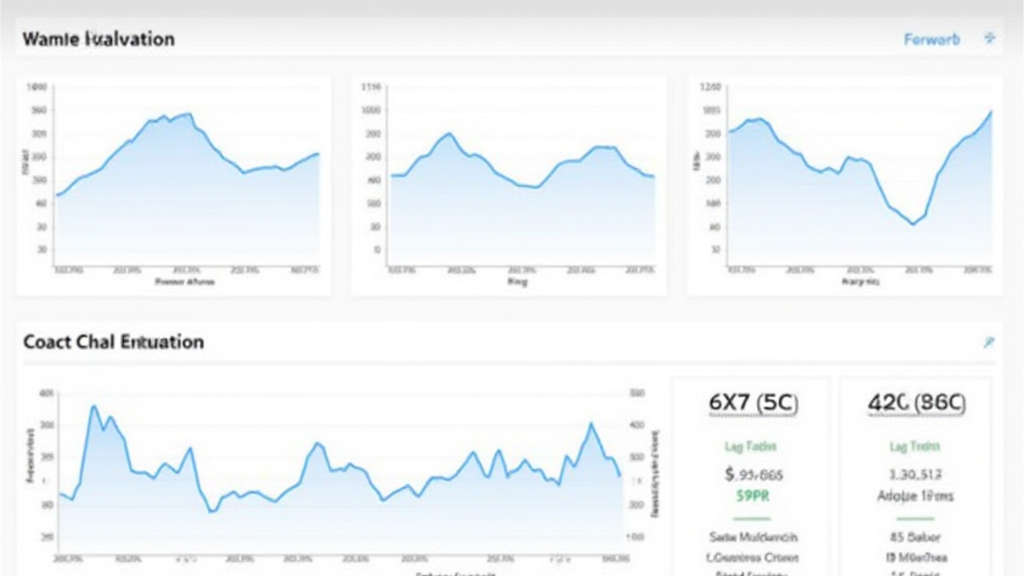This screenshot has width=1024, height=576.
Task: Select the first peak in the middle top-row chart
Action: point(448,134)
